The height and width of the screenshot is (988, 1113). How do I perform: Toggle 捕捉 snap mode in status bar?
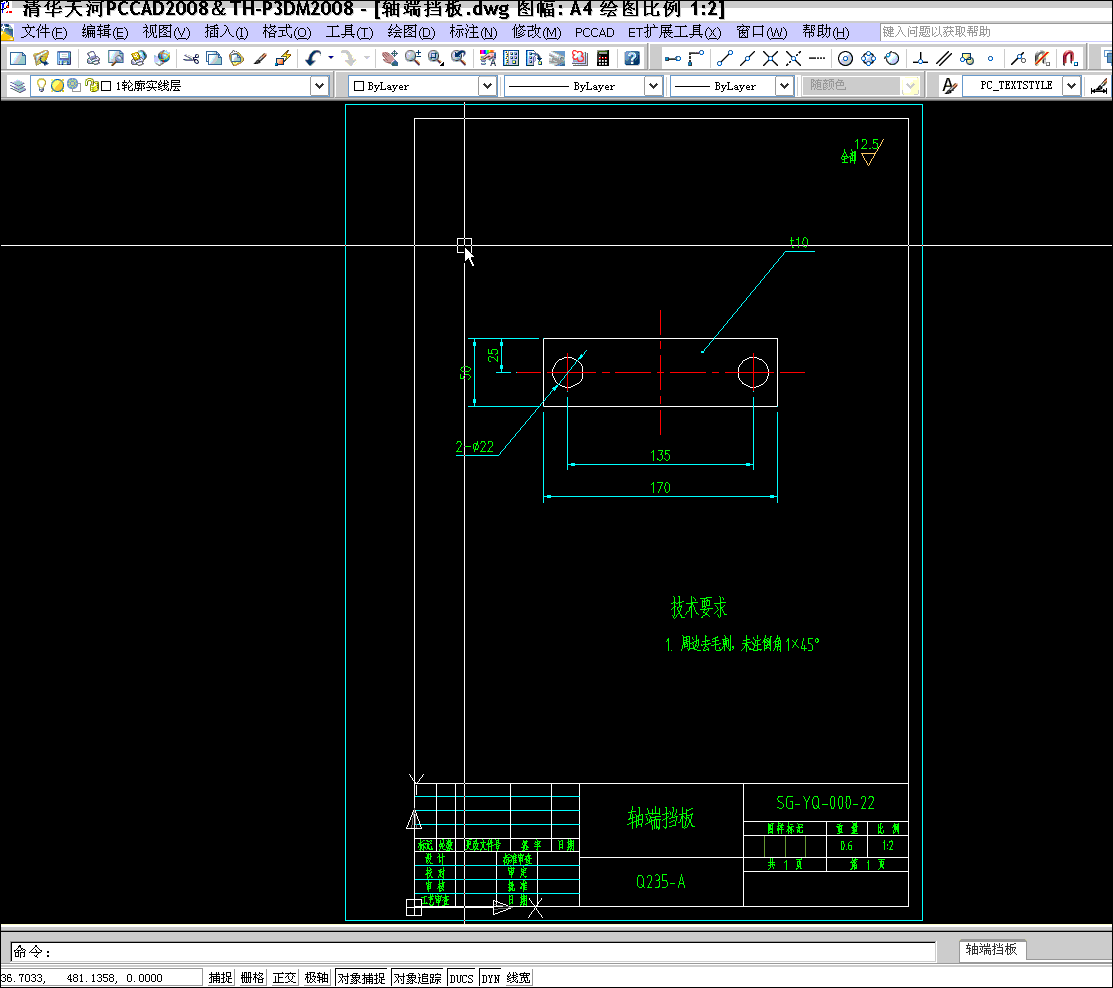click(x=220, y=977)
